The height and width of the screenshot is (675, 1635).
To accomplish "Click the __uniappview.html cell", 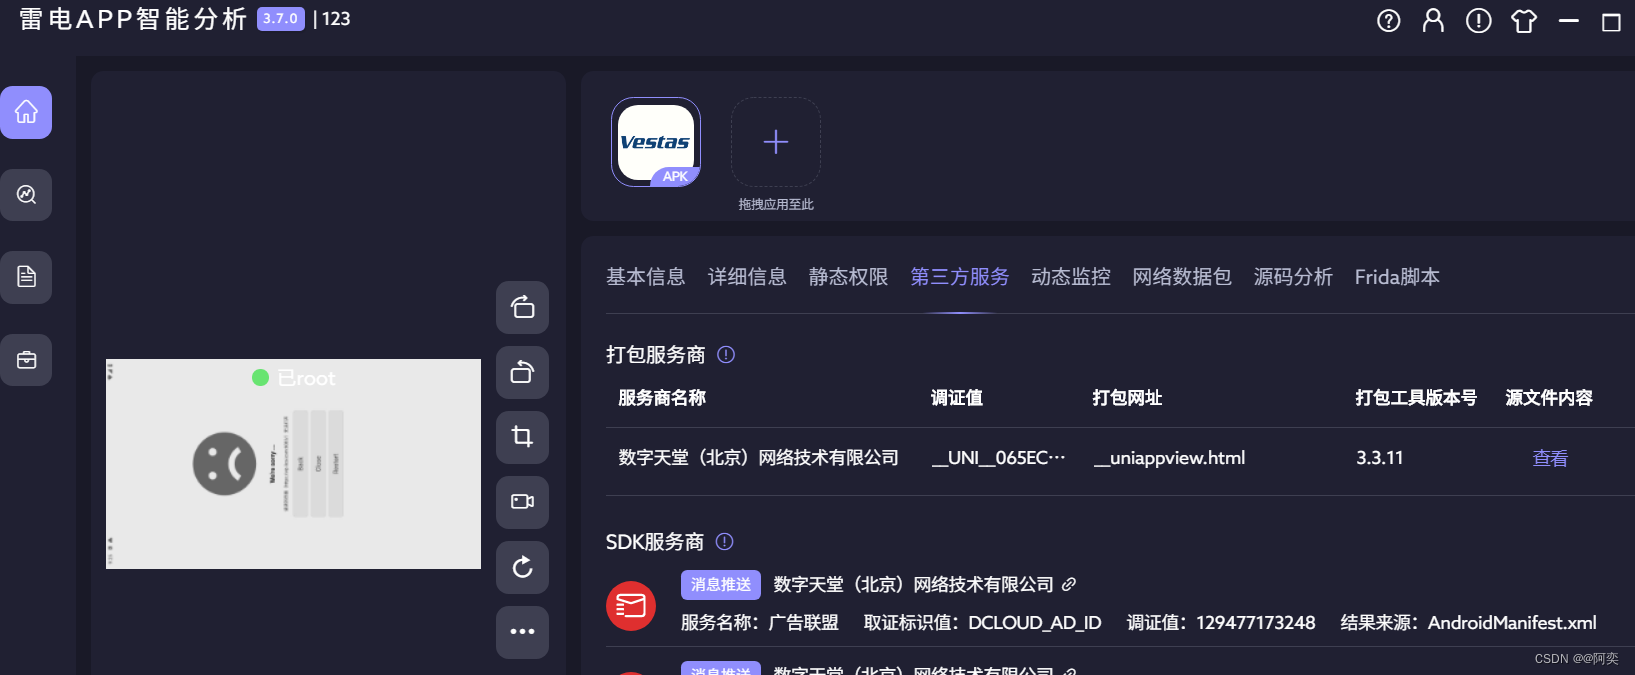I will point(1169,458).
